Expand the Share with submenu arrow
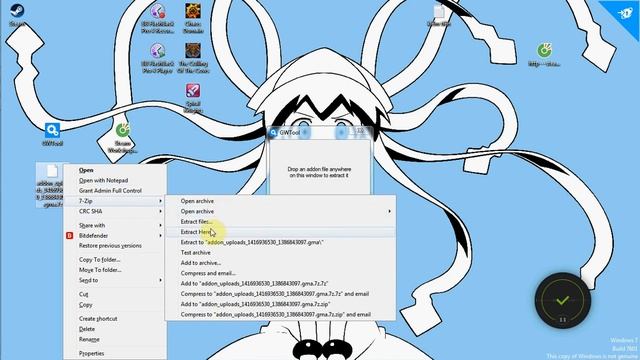 [x=160, y=225]
